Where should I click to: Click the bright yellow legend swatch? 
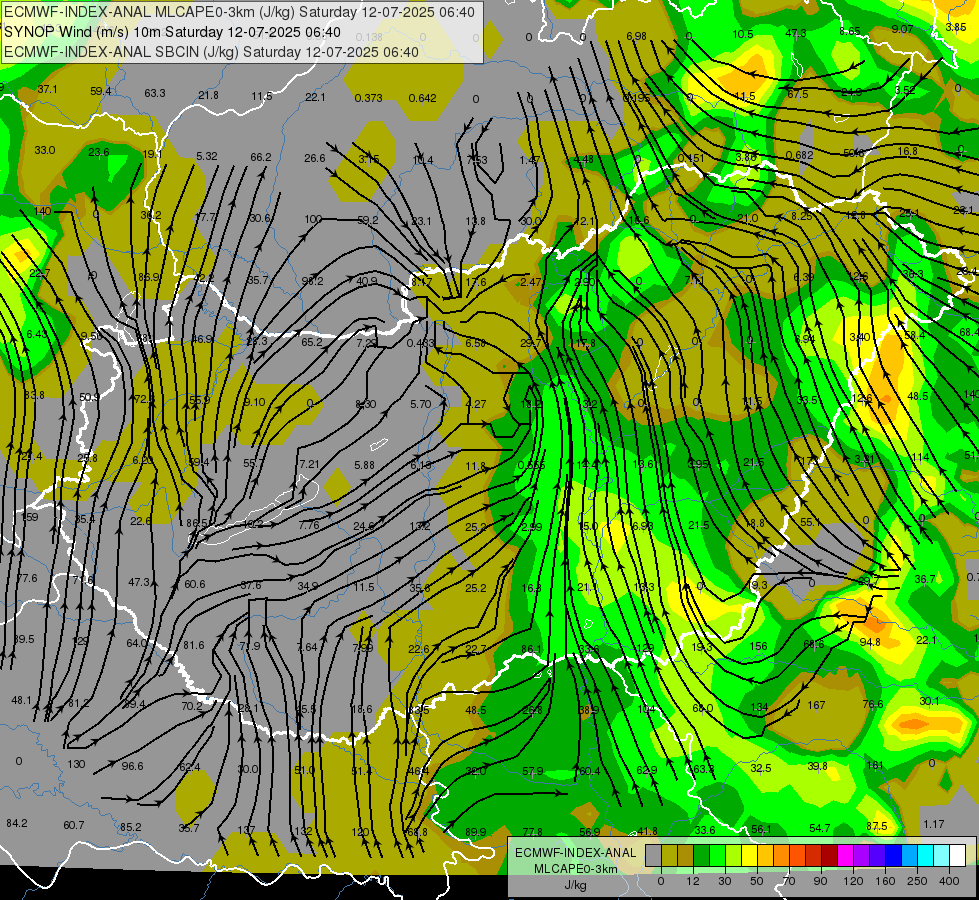pyautogui.click(x=750, y=855)
